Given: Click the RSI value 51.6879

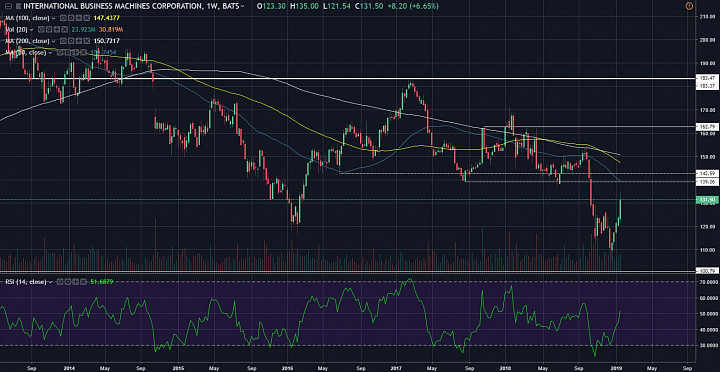Looking at the screenshot, I should point(101,282).
